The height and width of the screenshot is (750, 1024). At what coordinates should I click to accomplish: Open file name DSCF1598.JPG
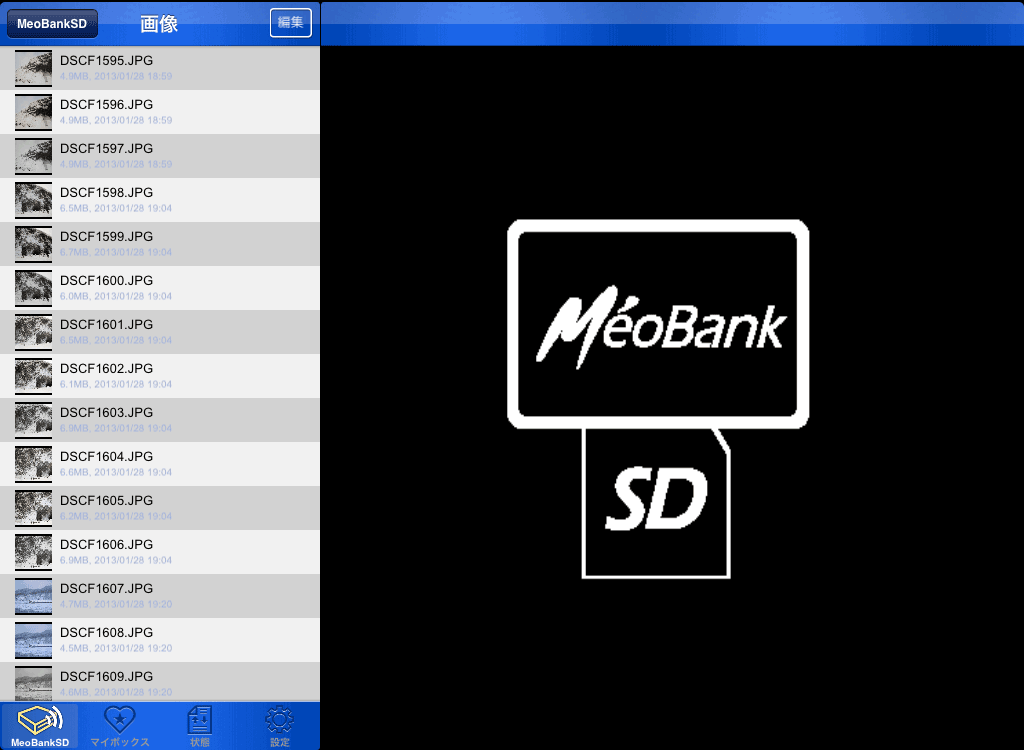(106, 192)
